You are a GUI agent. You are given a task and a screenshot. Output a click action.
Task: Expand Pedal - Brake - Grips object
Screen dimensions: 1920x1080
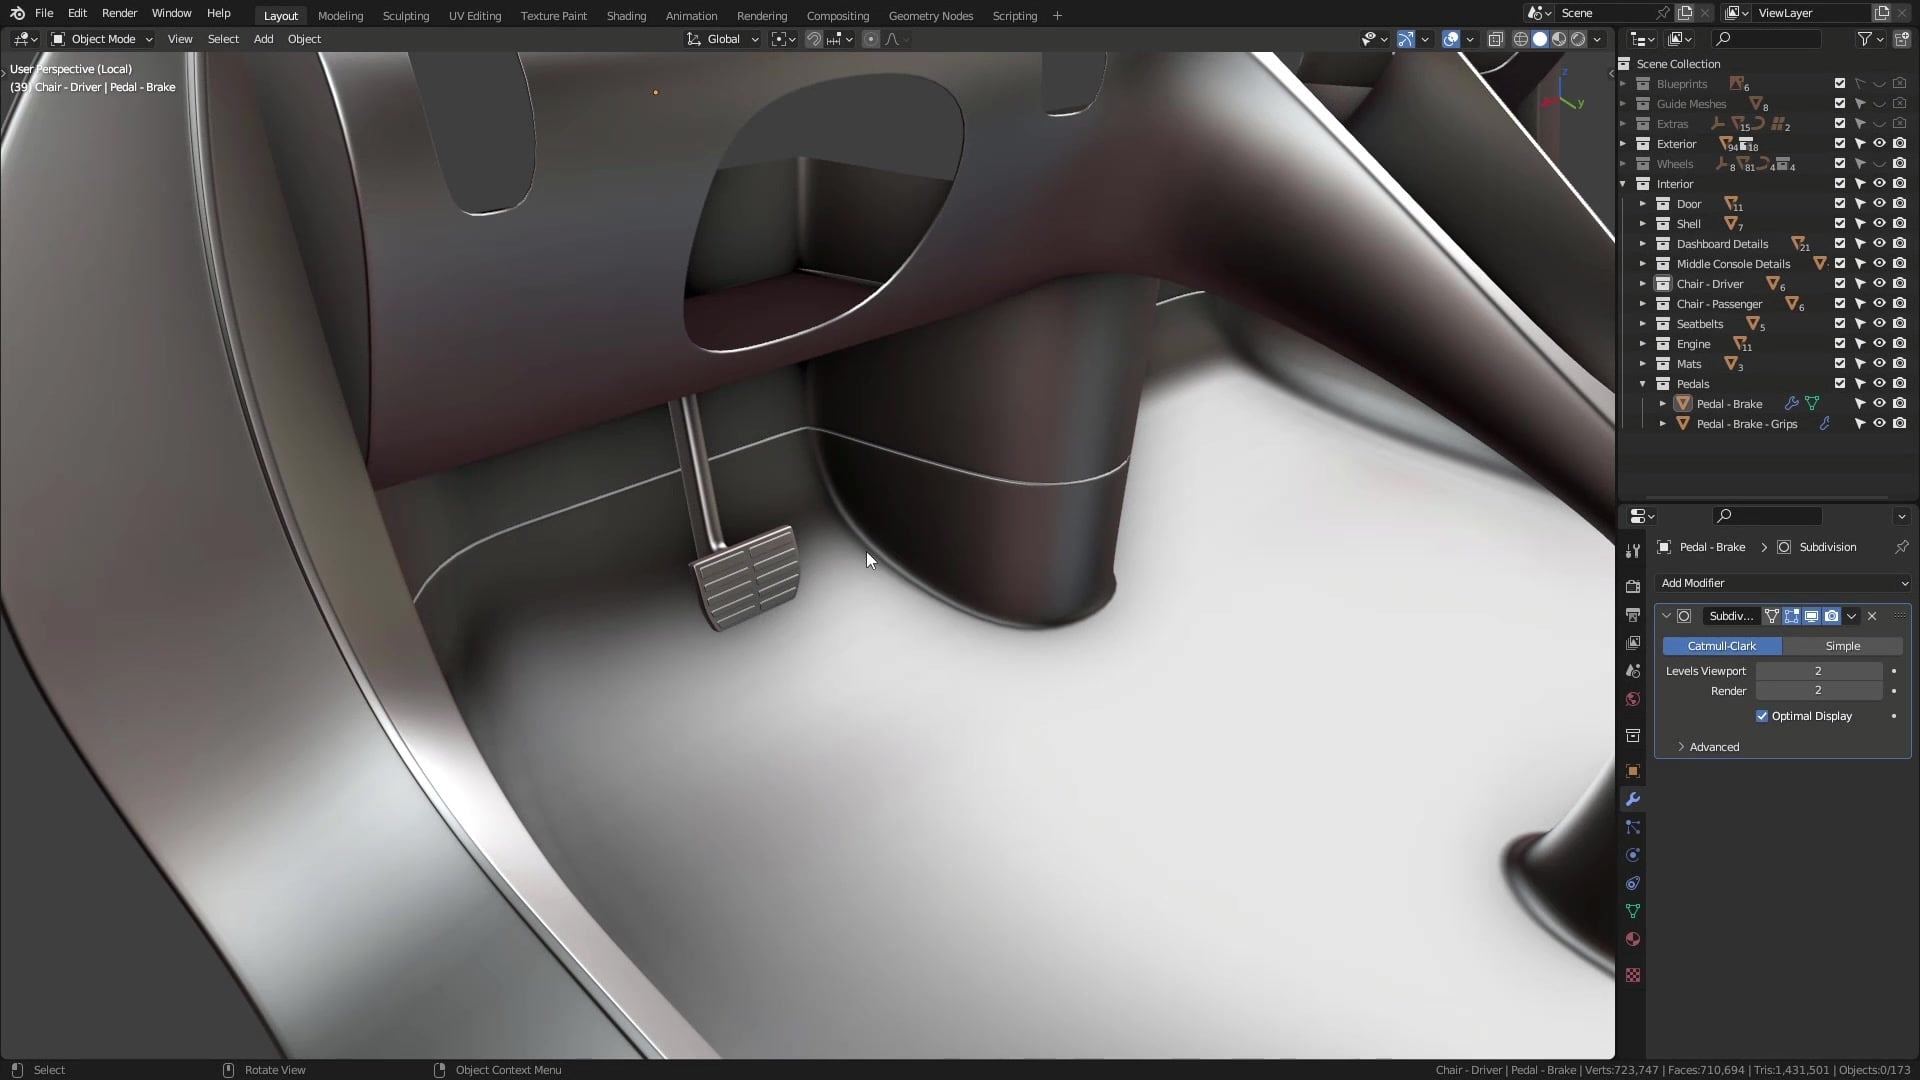(x=1662, y=424)
